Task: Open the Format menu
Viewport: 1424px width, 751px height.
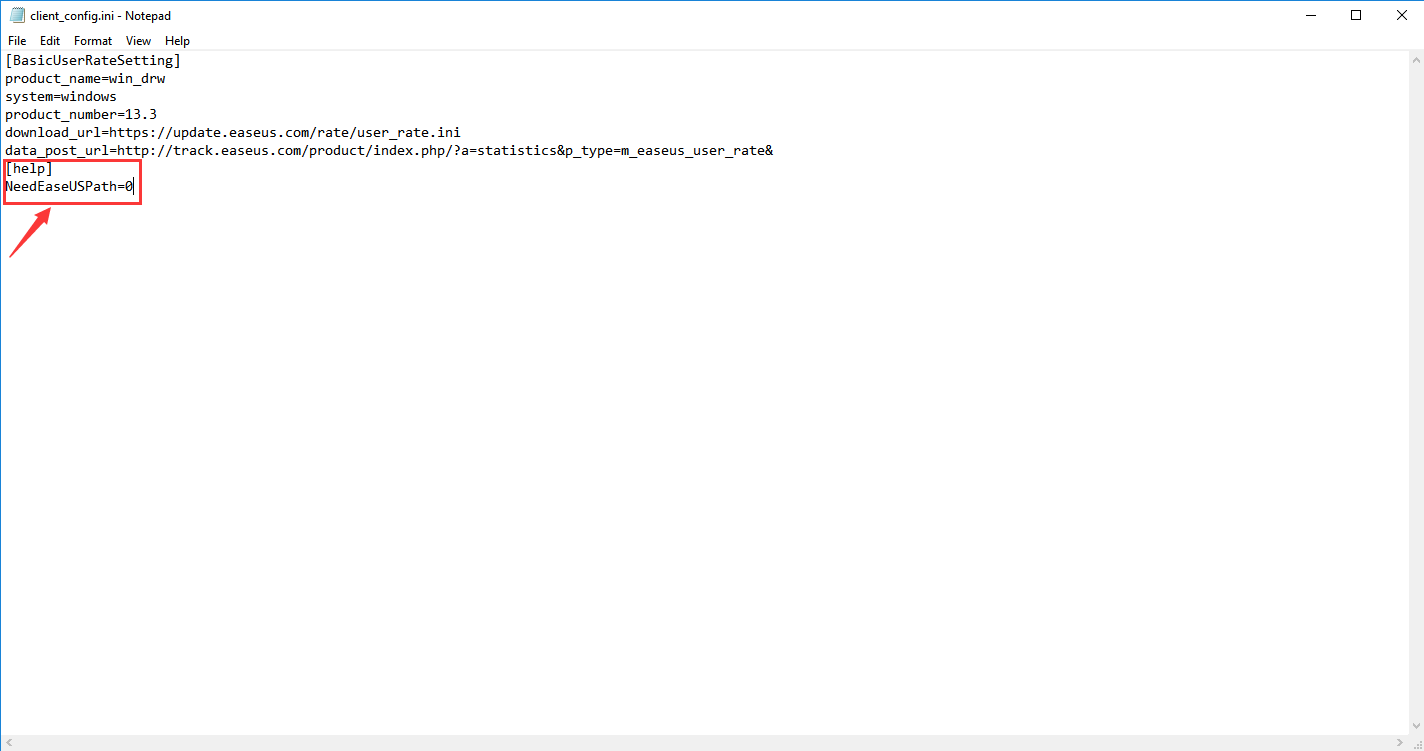Action: [x=93, y=41]
